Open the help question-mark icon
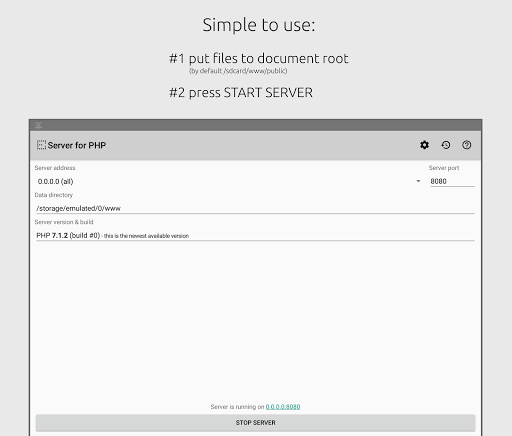 point(467,145)
